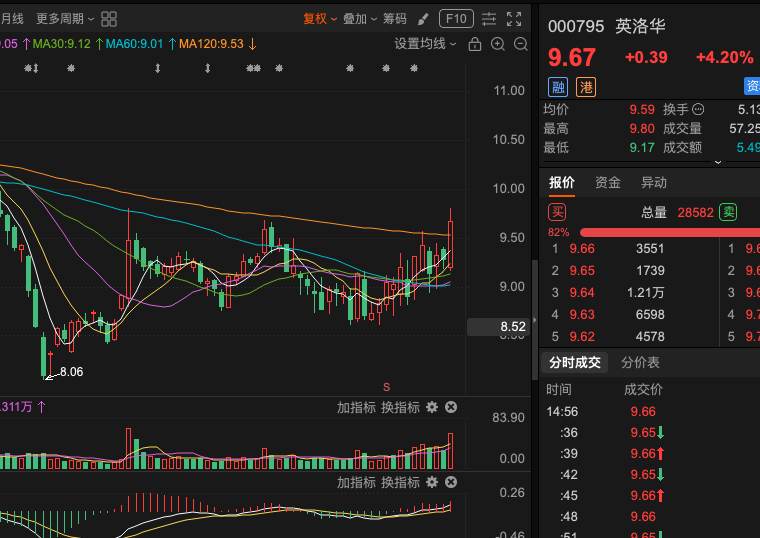760x538 pixels.
Task: Switch to the 报价 tab
Action: (x=562, y=183)
